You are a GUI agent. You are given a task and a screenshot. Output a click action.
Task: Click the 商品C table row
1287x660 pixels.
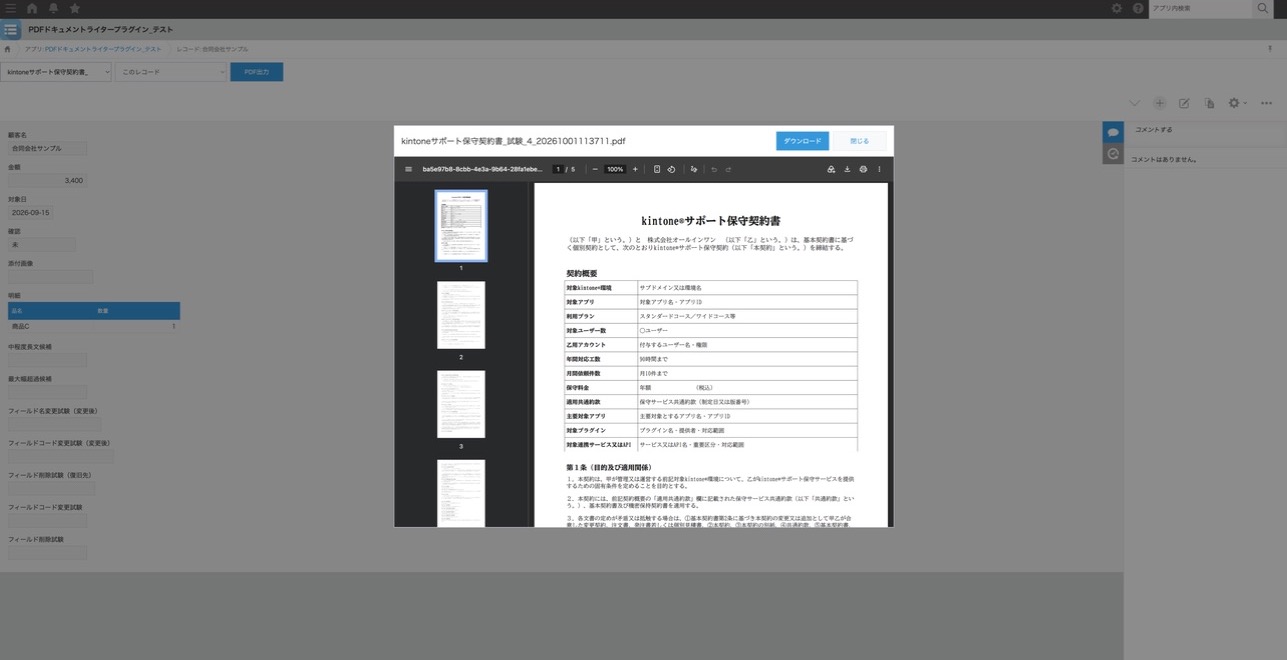94,326
